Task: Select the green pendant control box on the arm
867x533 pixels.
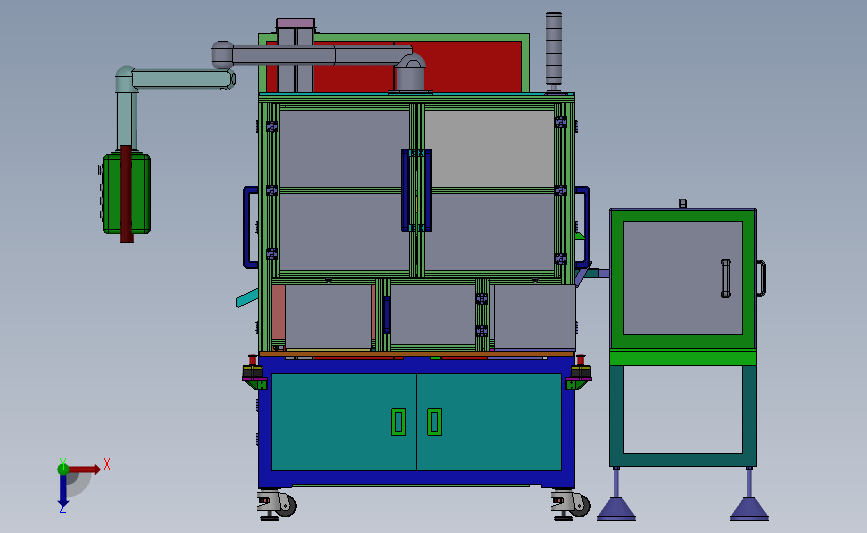Action: 127,194
